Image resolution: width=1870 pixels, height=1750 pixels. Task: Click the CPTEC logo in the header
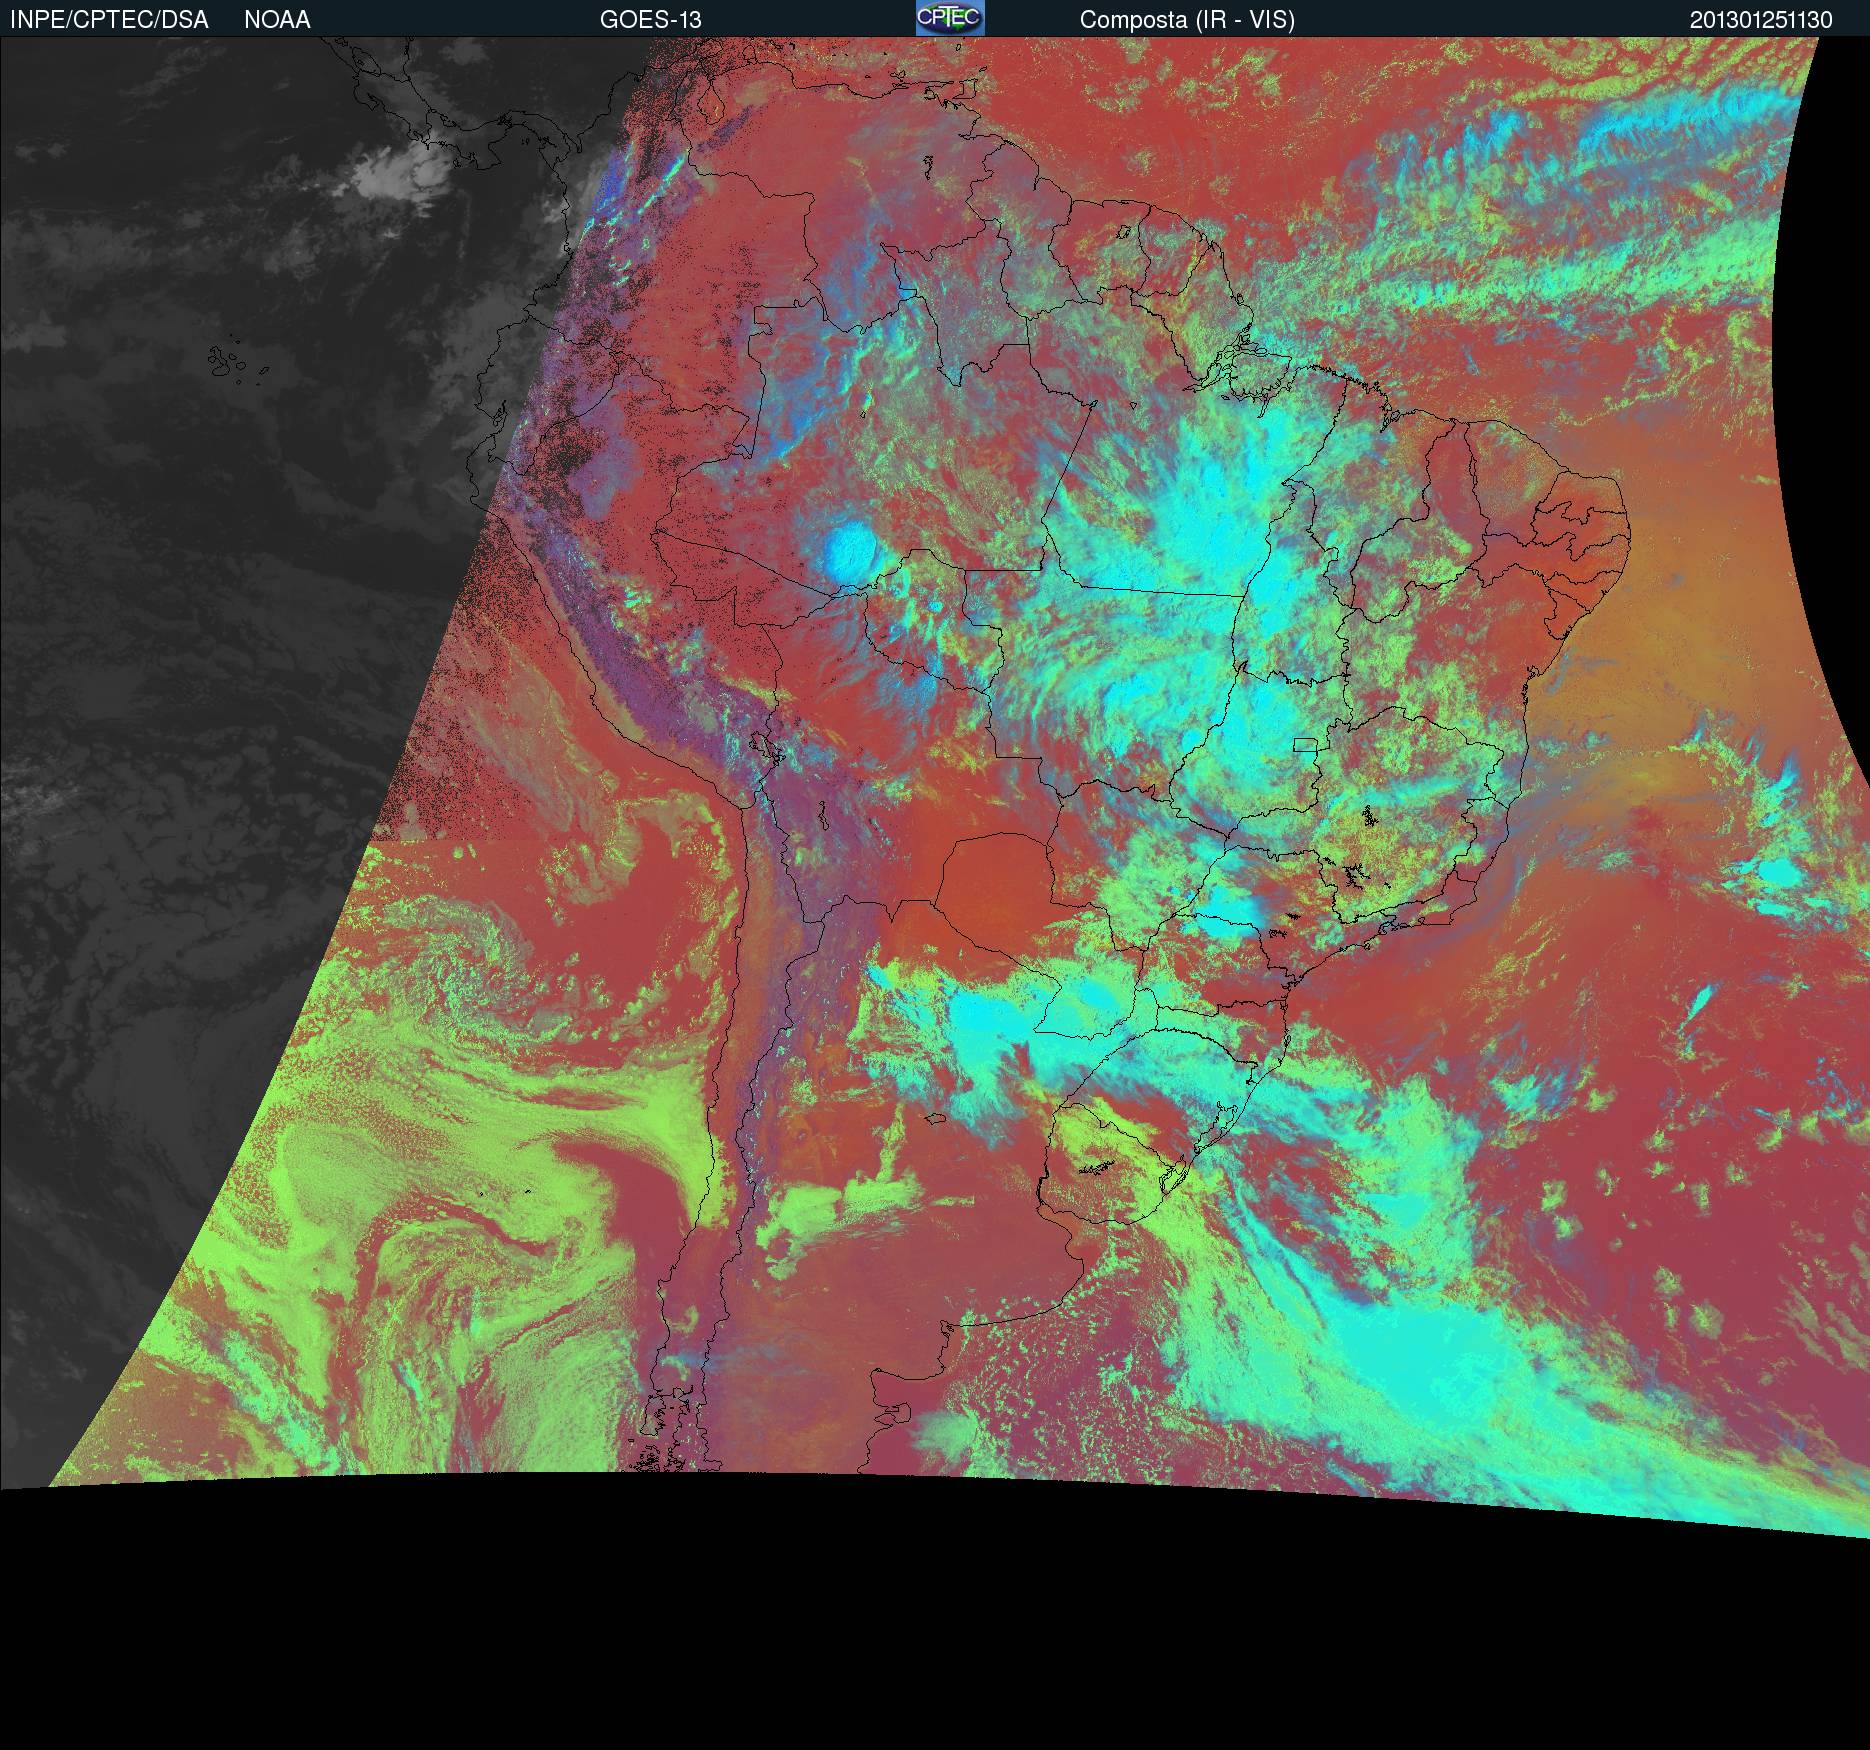click(x=950, y=18)
